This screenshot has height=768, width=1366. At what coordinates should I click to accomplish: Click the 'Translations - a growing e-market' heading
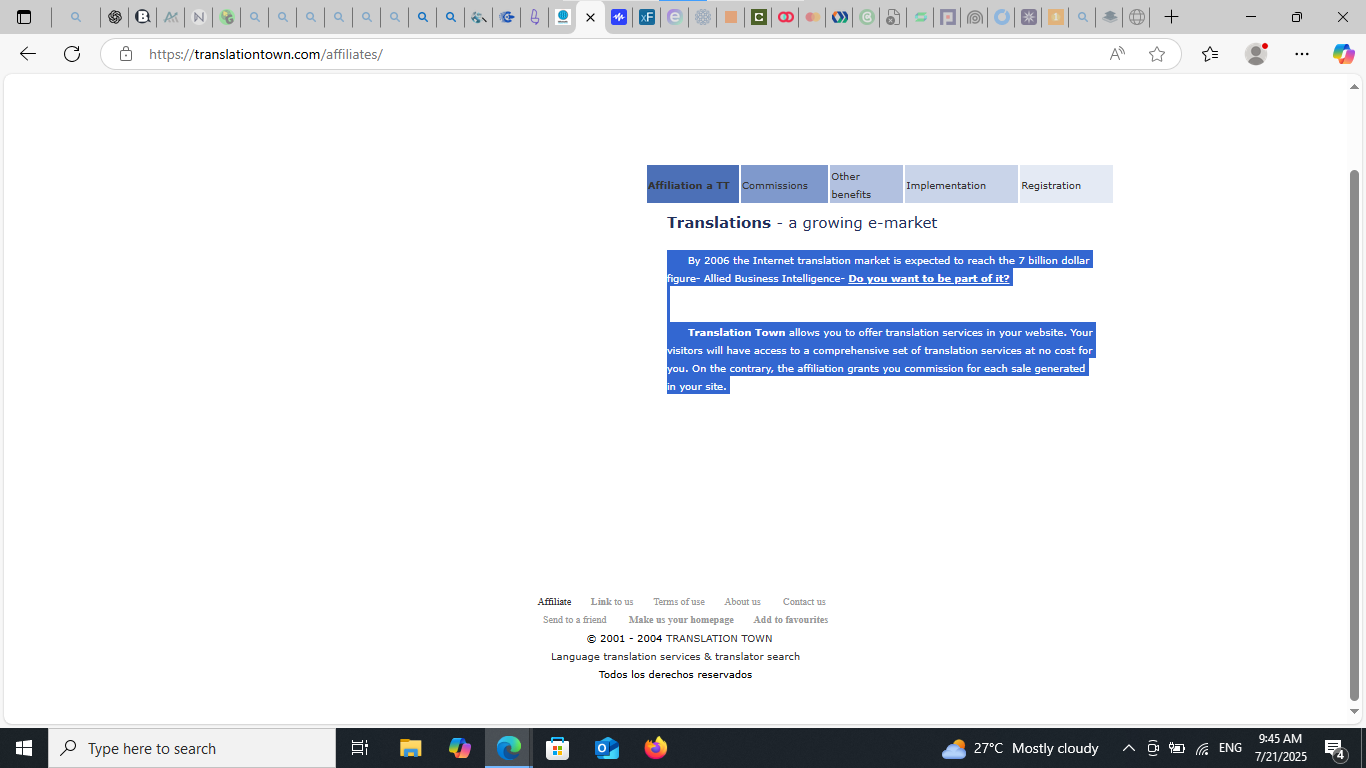(802, 222)
